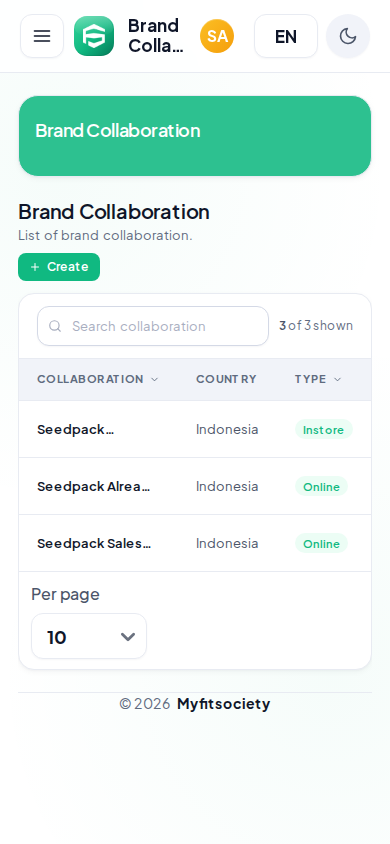Viewport: 390px width, 844px height.
Task: Sort by Type column header
Action: [317, 379]
